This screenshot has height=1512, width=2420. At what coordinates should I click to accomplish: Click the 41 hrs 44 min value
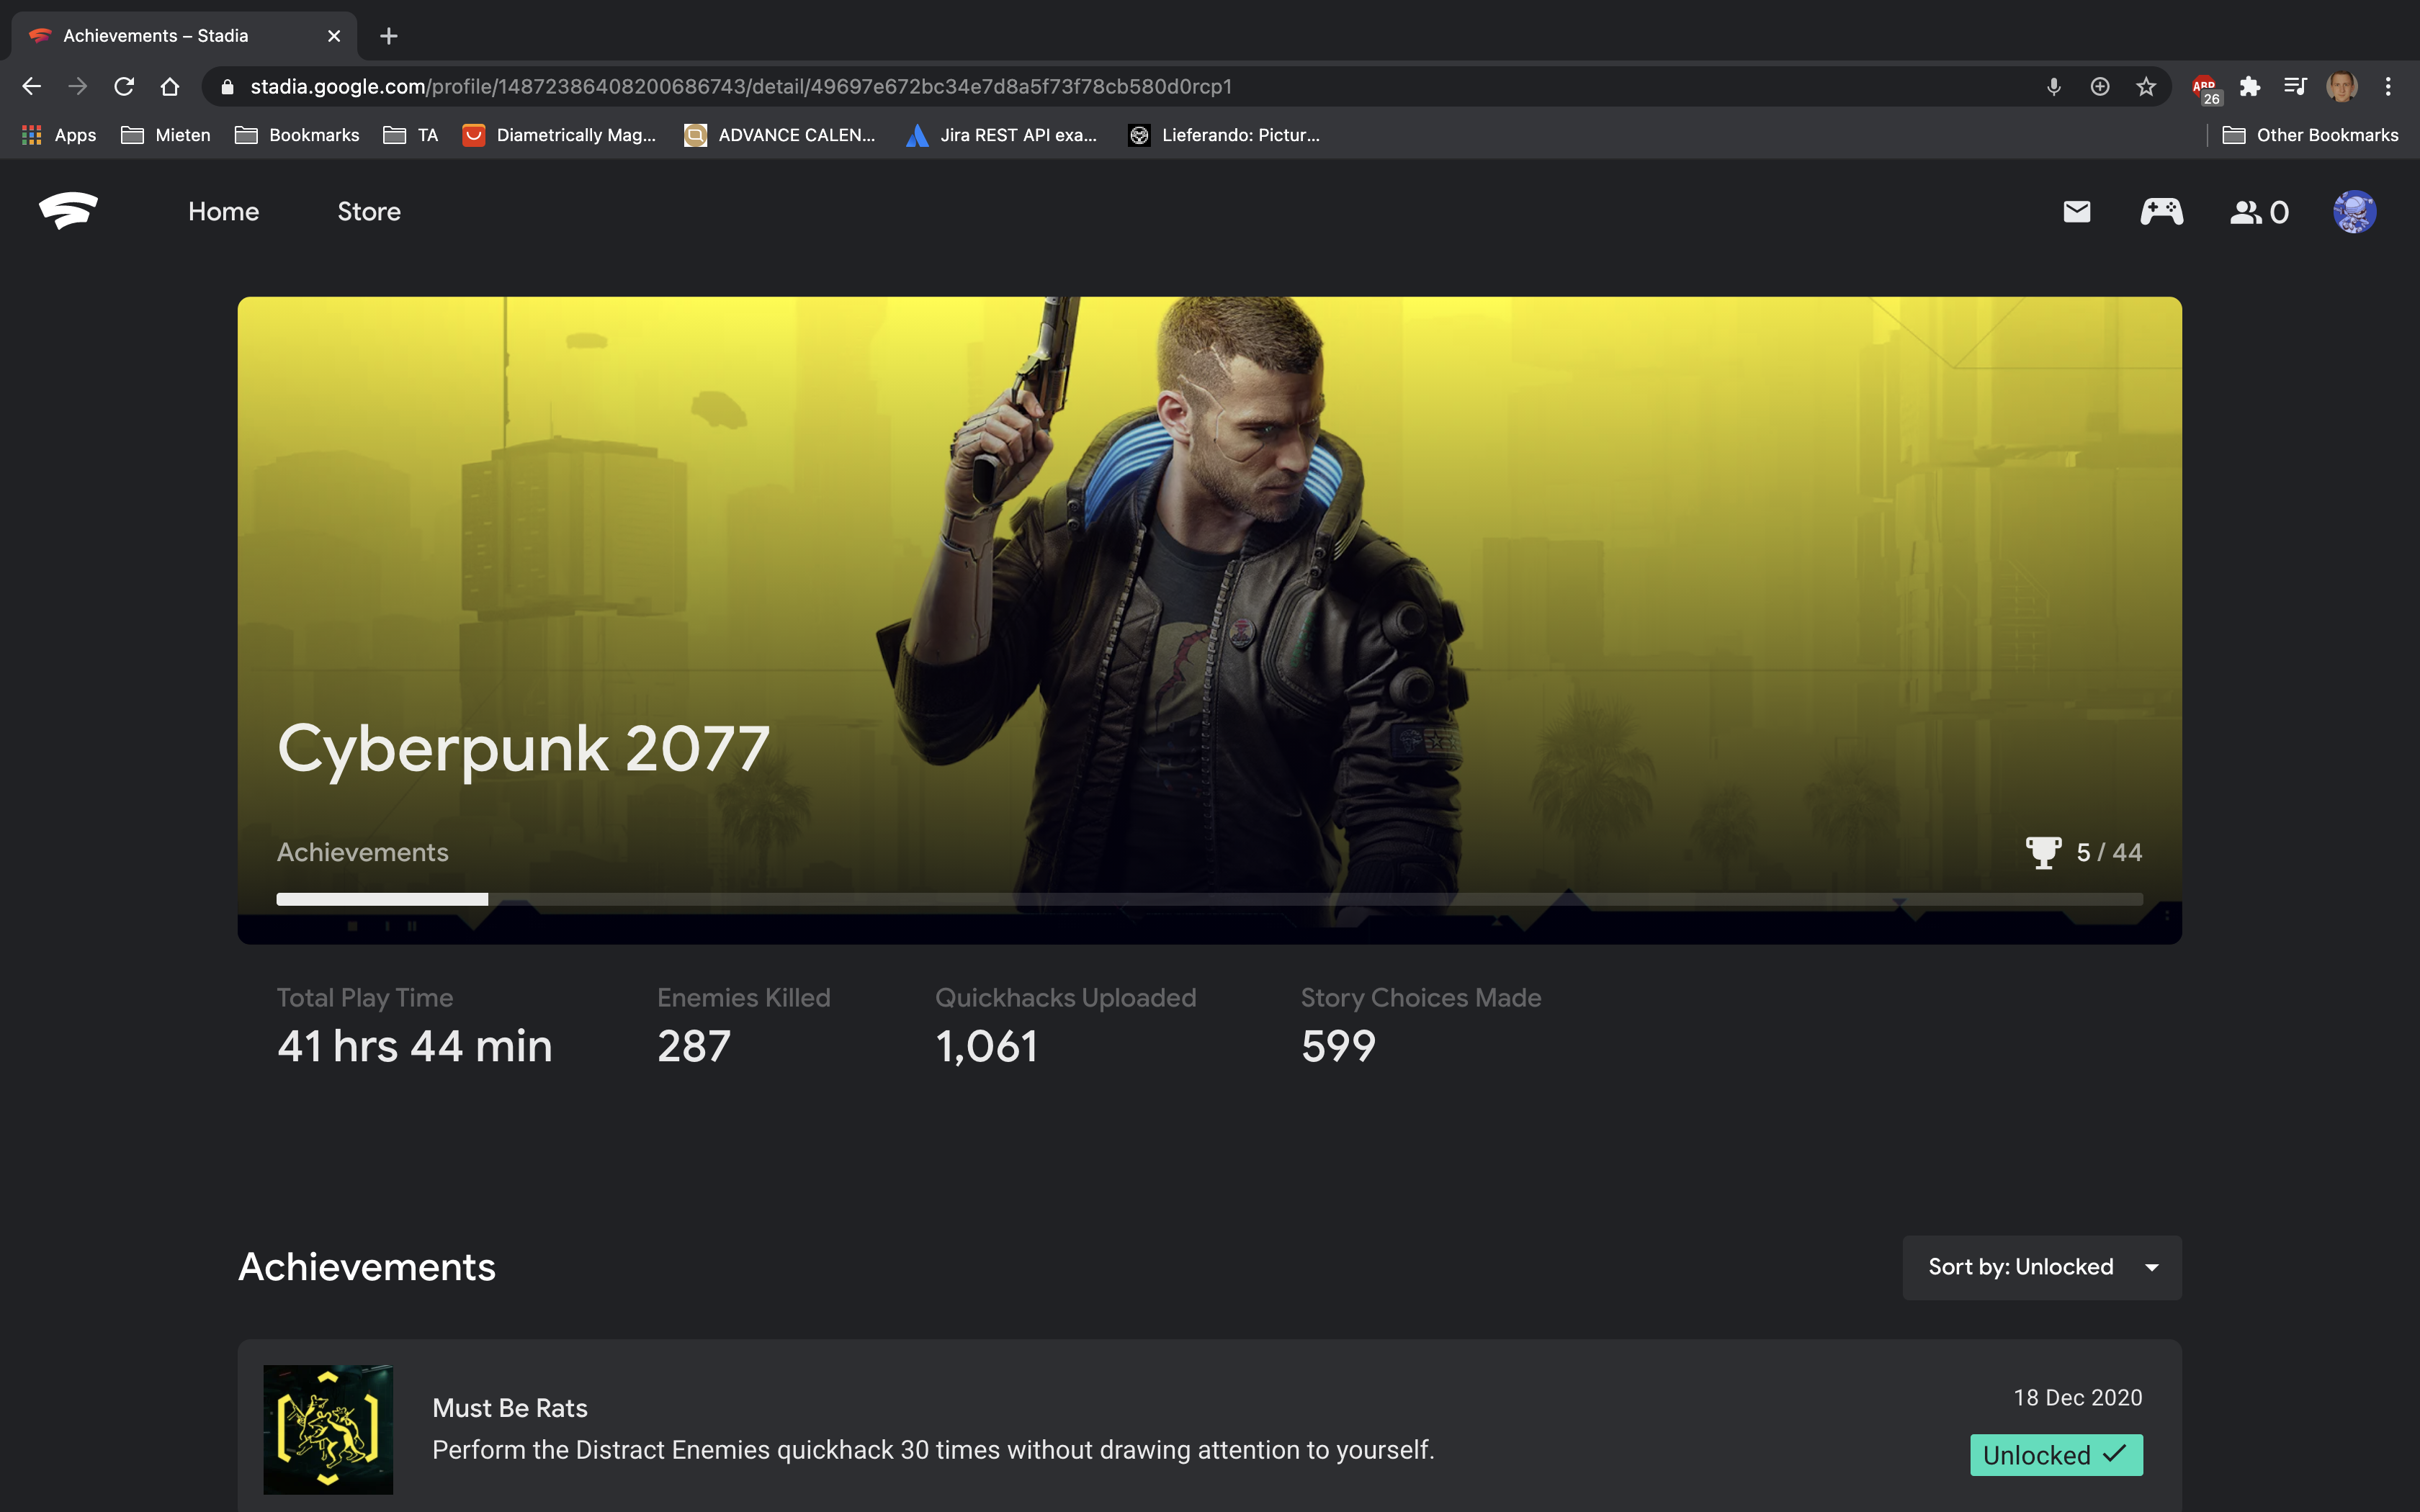(x=415, y=1046)
